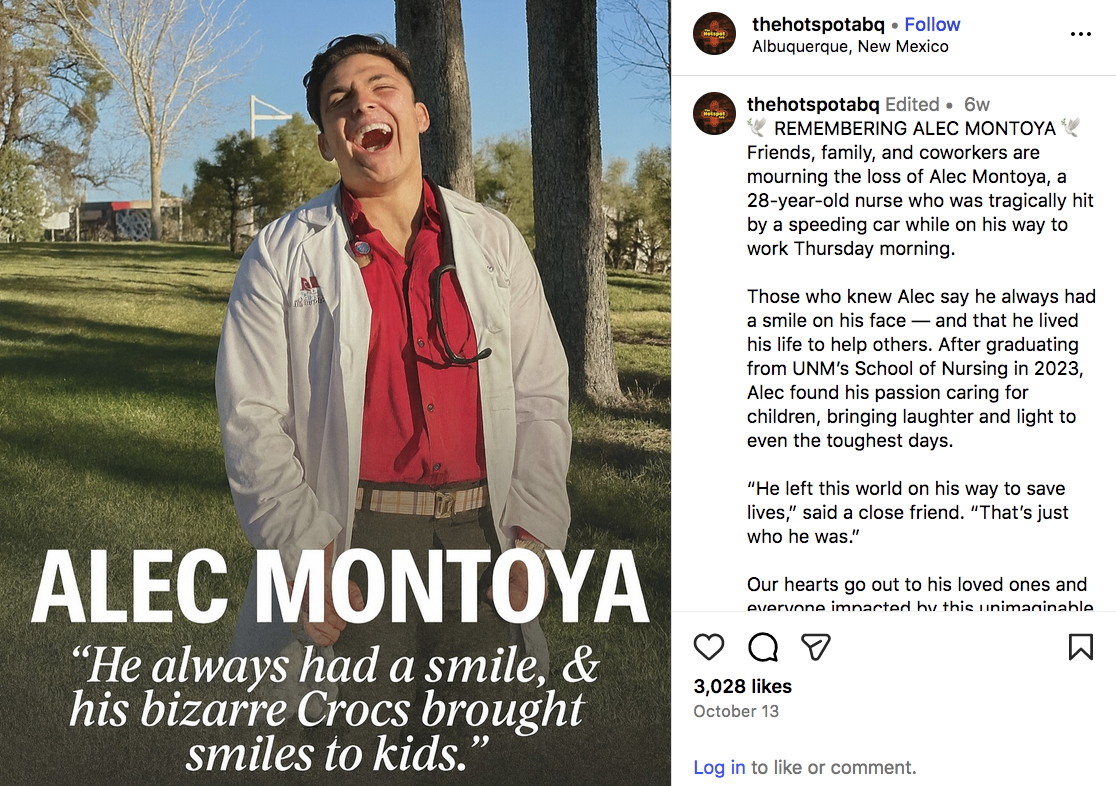View who liked via 3,028 likes
1116x786 pixels.
(x=742, y=686)
